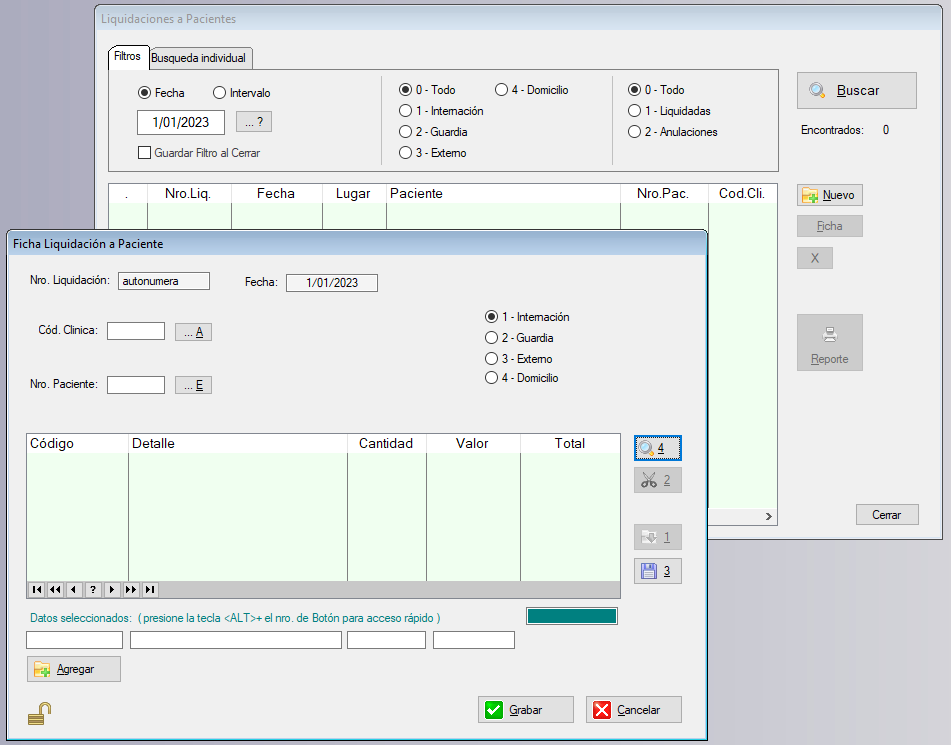Click the padlock unlock icon
This screenshot has width=951, height=745.
pyautogui.click(x=39, y=713)
